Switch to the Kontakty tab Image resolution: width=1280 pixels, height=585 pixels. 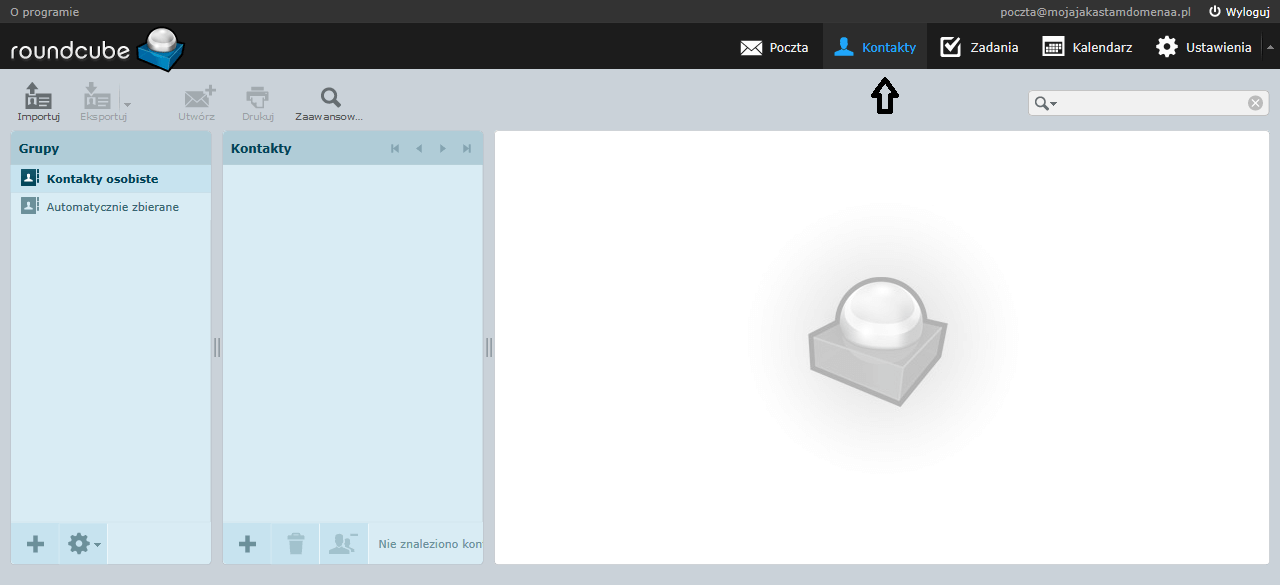(x=875, y=47)
